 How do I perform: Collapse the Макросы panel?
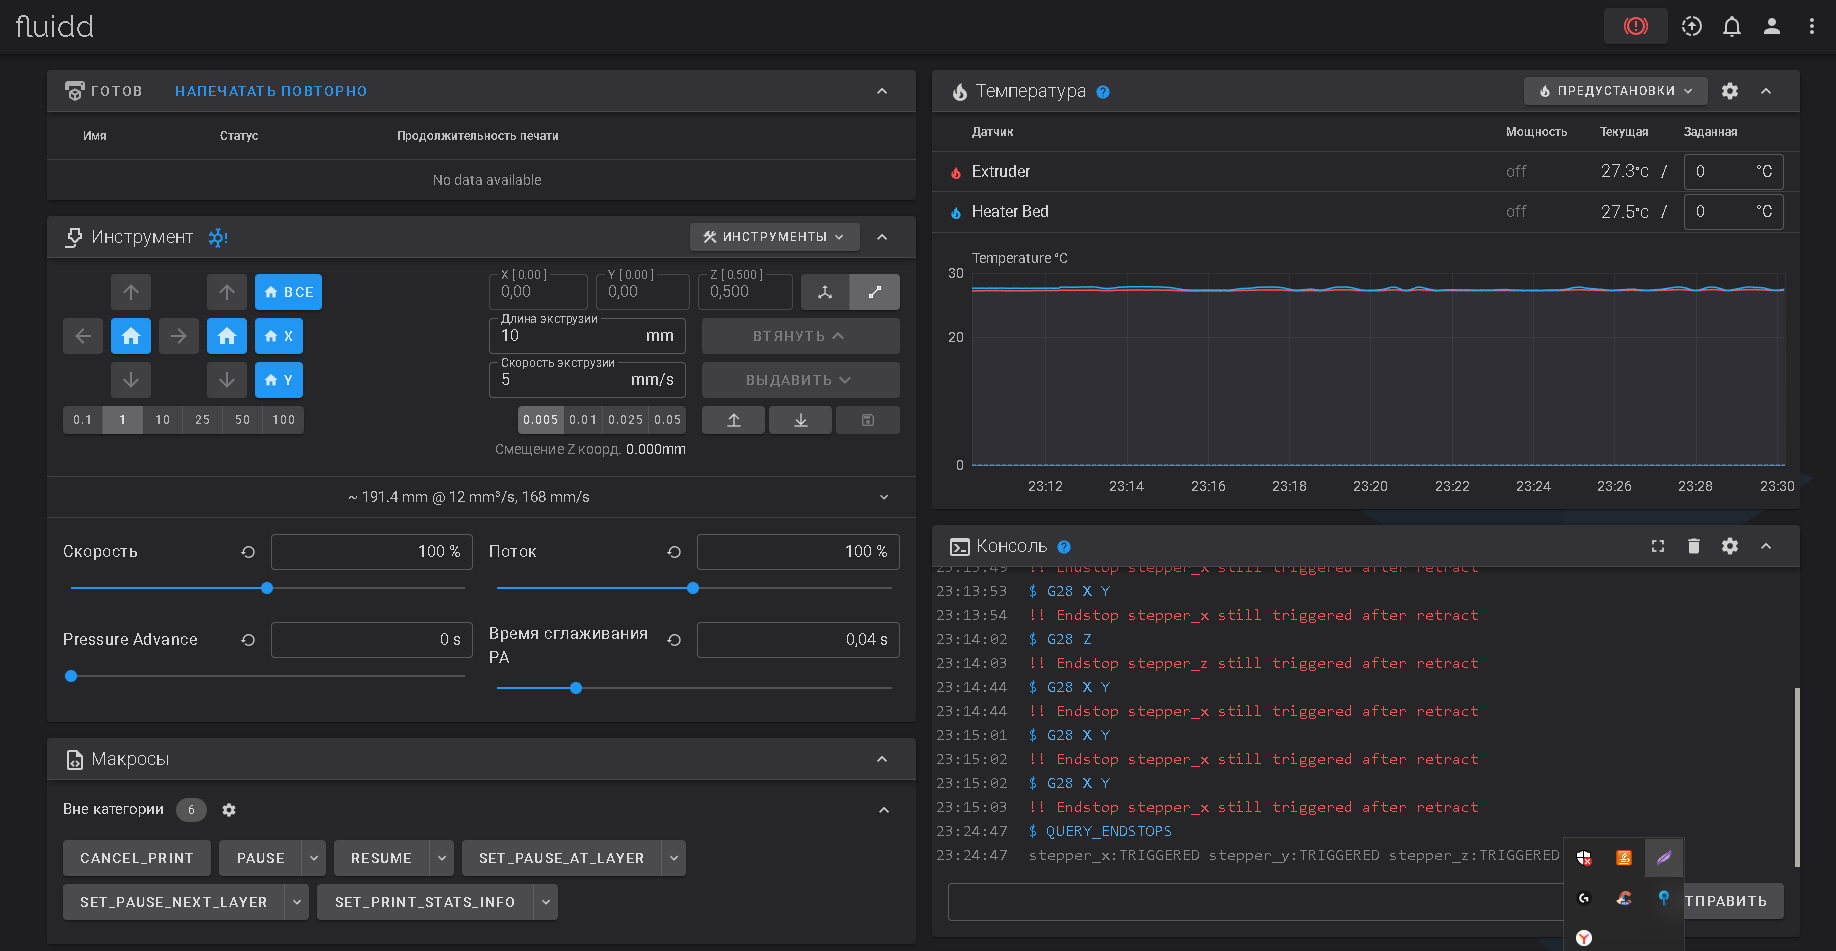(881, 759)
